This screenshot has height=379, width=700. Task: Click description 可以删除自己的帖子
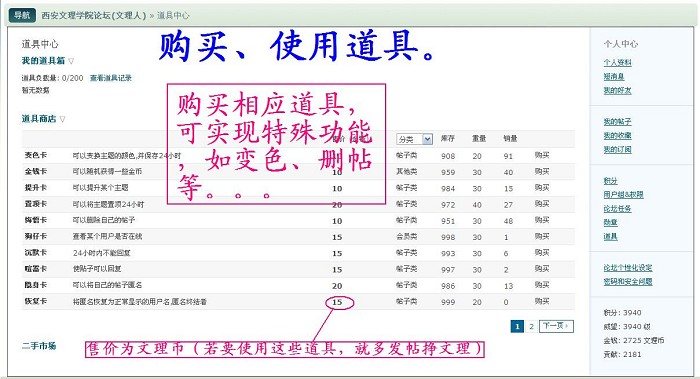click(104, 220)
